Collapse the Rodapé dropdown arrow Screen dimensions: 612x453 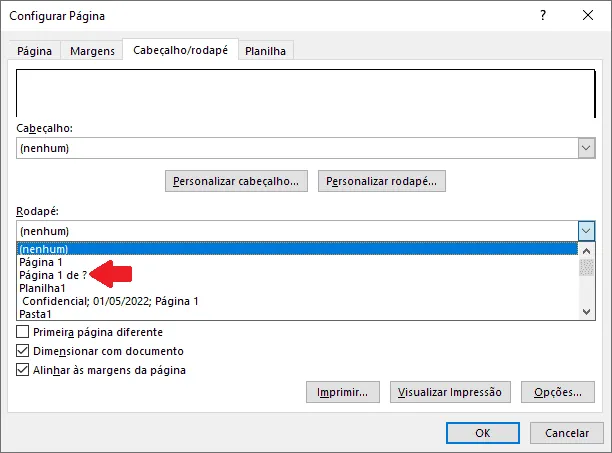(x=586, y=231)
